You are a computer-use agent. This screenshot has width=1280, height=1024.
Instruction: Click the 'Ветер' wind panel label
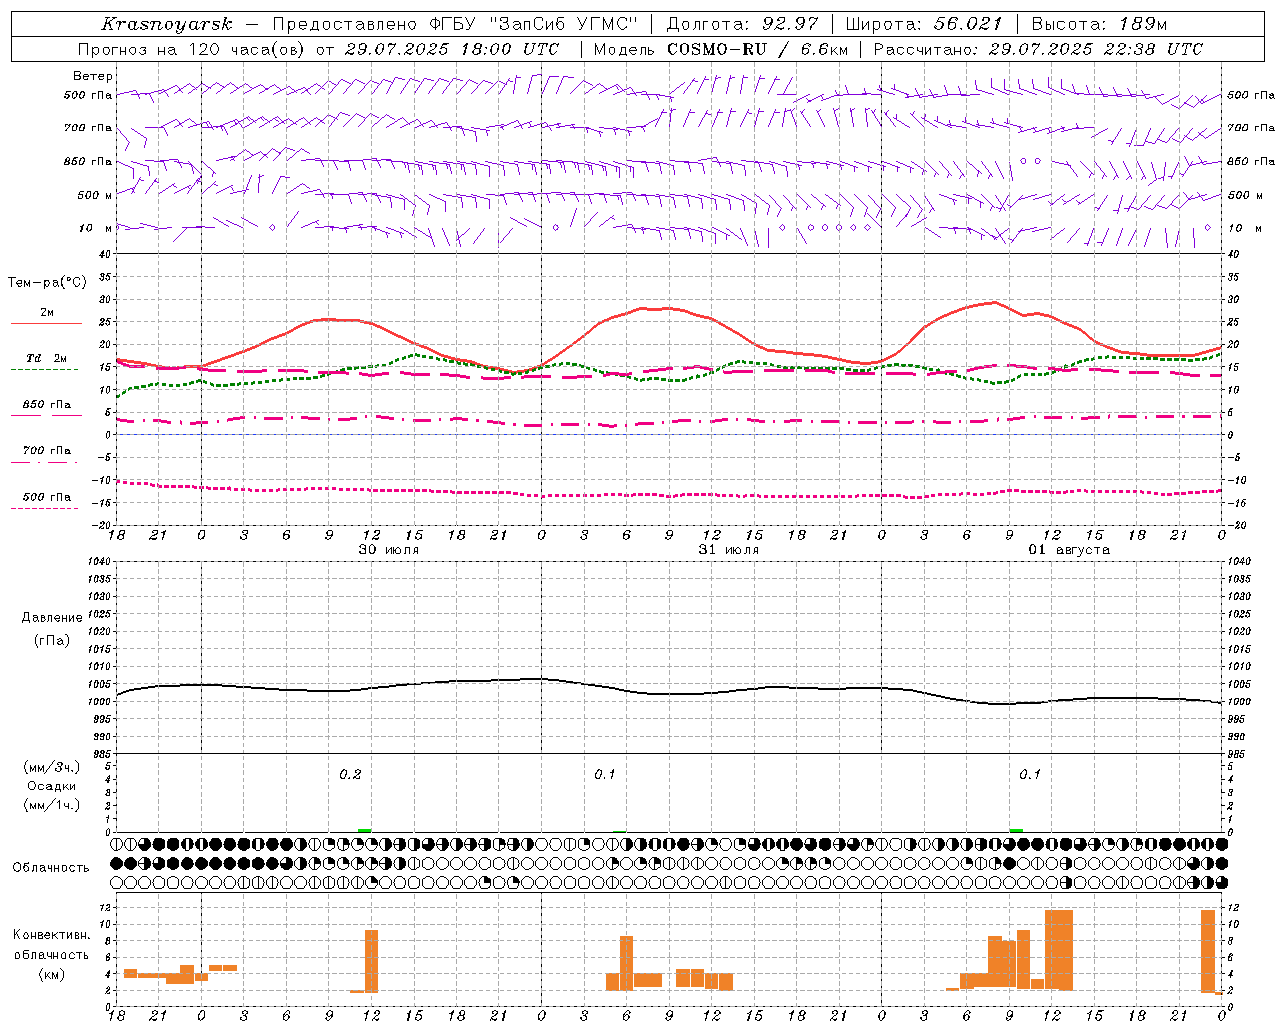coord(93,76)
